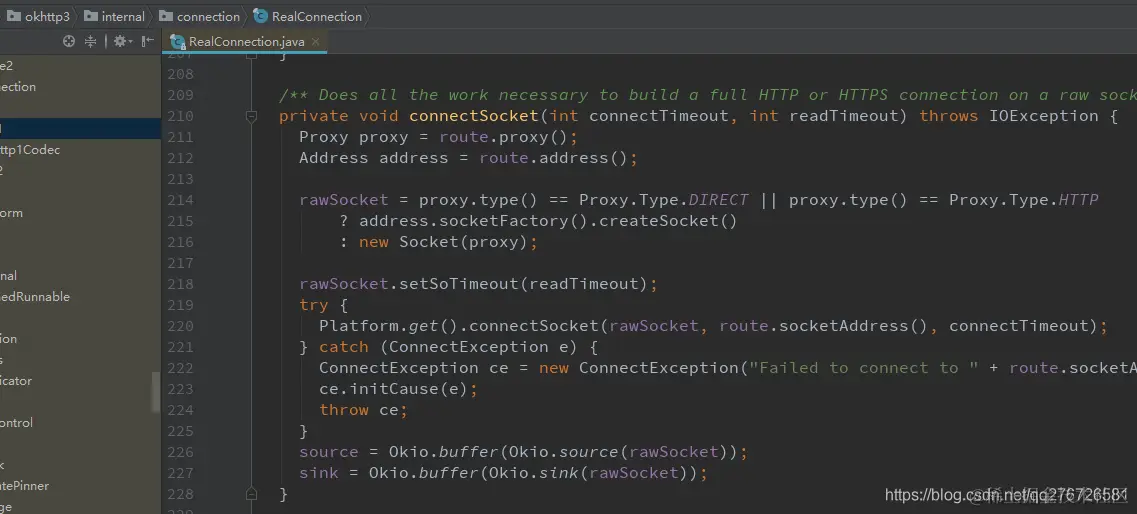Viewport: 1137px width, 514px height.
Task: Click the 'try' keyword on line 219
Action: tap(314, 305)
